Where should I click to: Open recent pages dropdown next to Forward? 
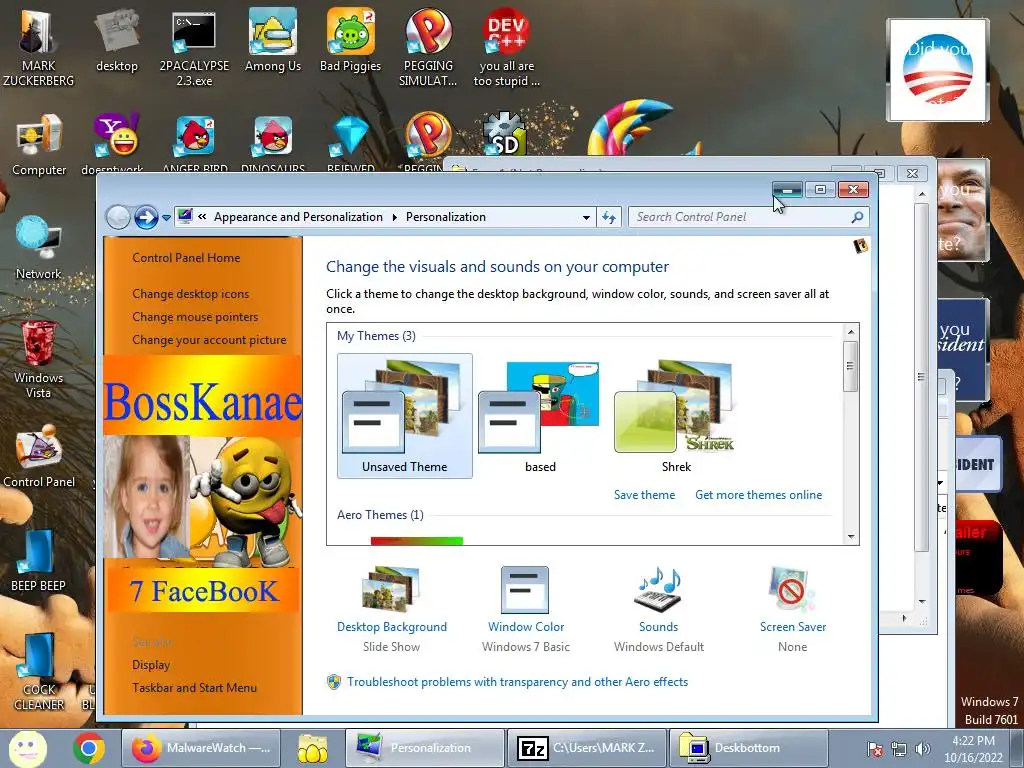coord(167,217)
